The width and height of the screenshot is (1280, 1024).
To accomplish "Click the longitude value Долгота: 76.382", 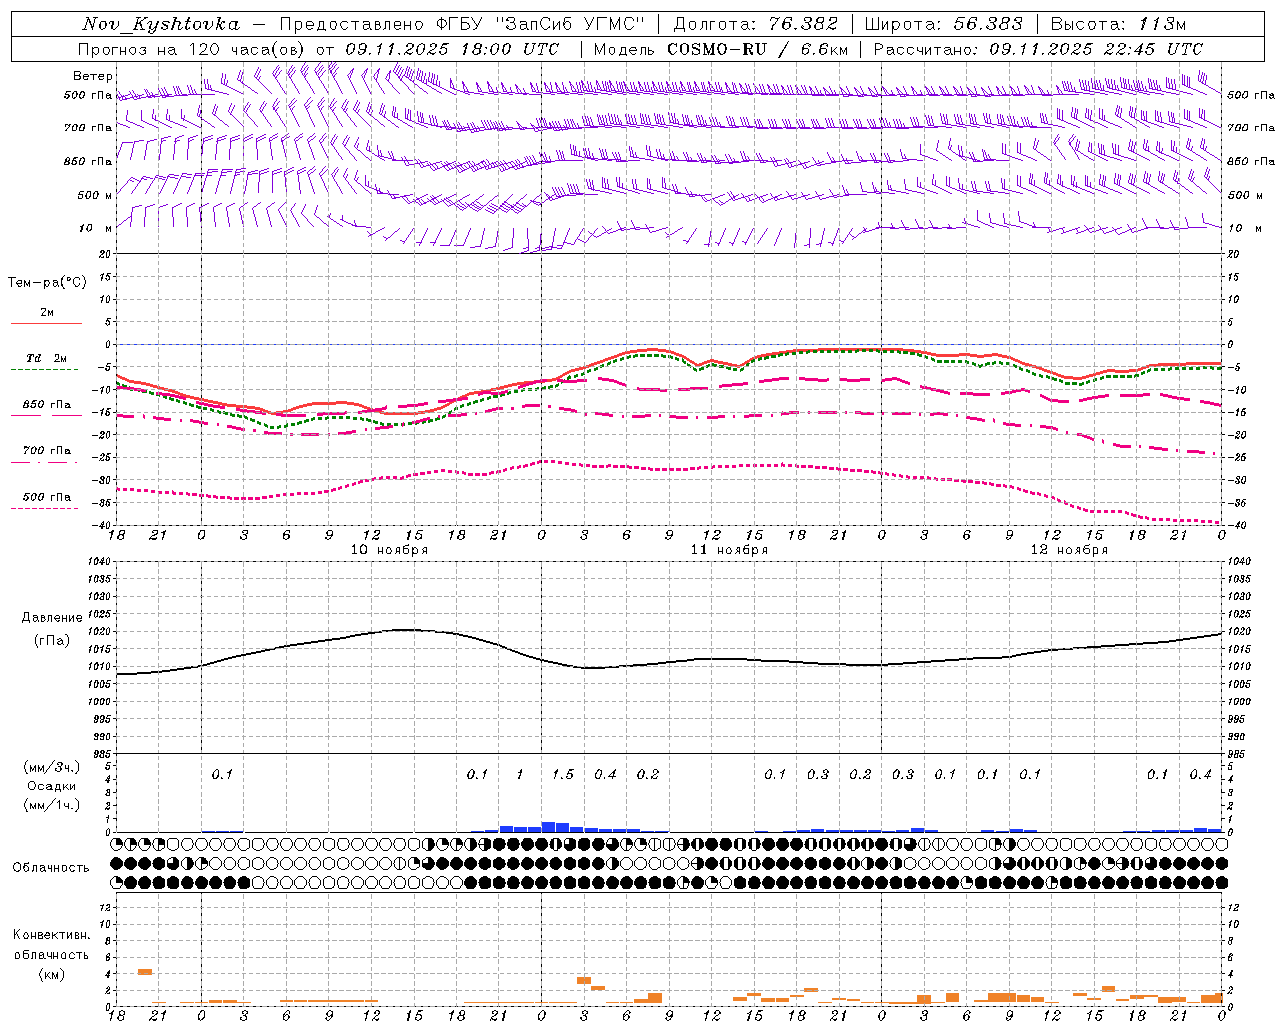I will pyautogui.click(x=755, y=24).
